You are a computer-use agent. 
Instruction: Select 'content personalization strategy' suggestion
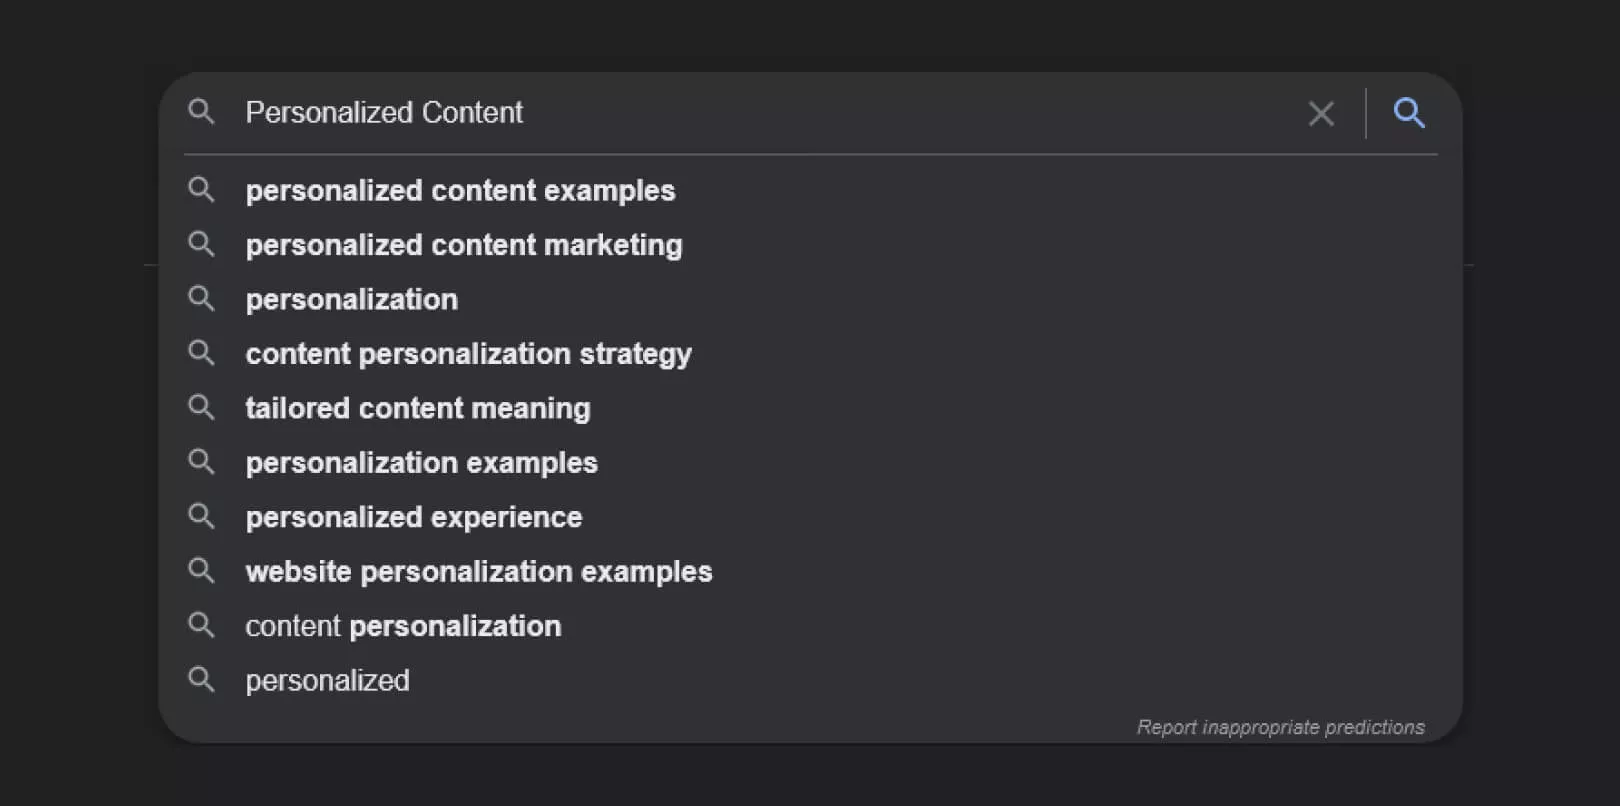point(468,354)
